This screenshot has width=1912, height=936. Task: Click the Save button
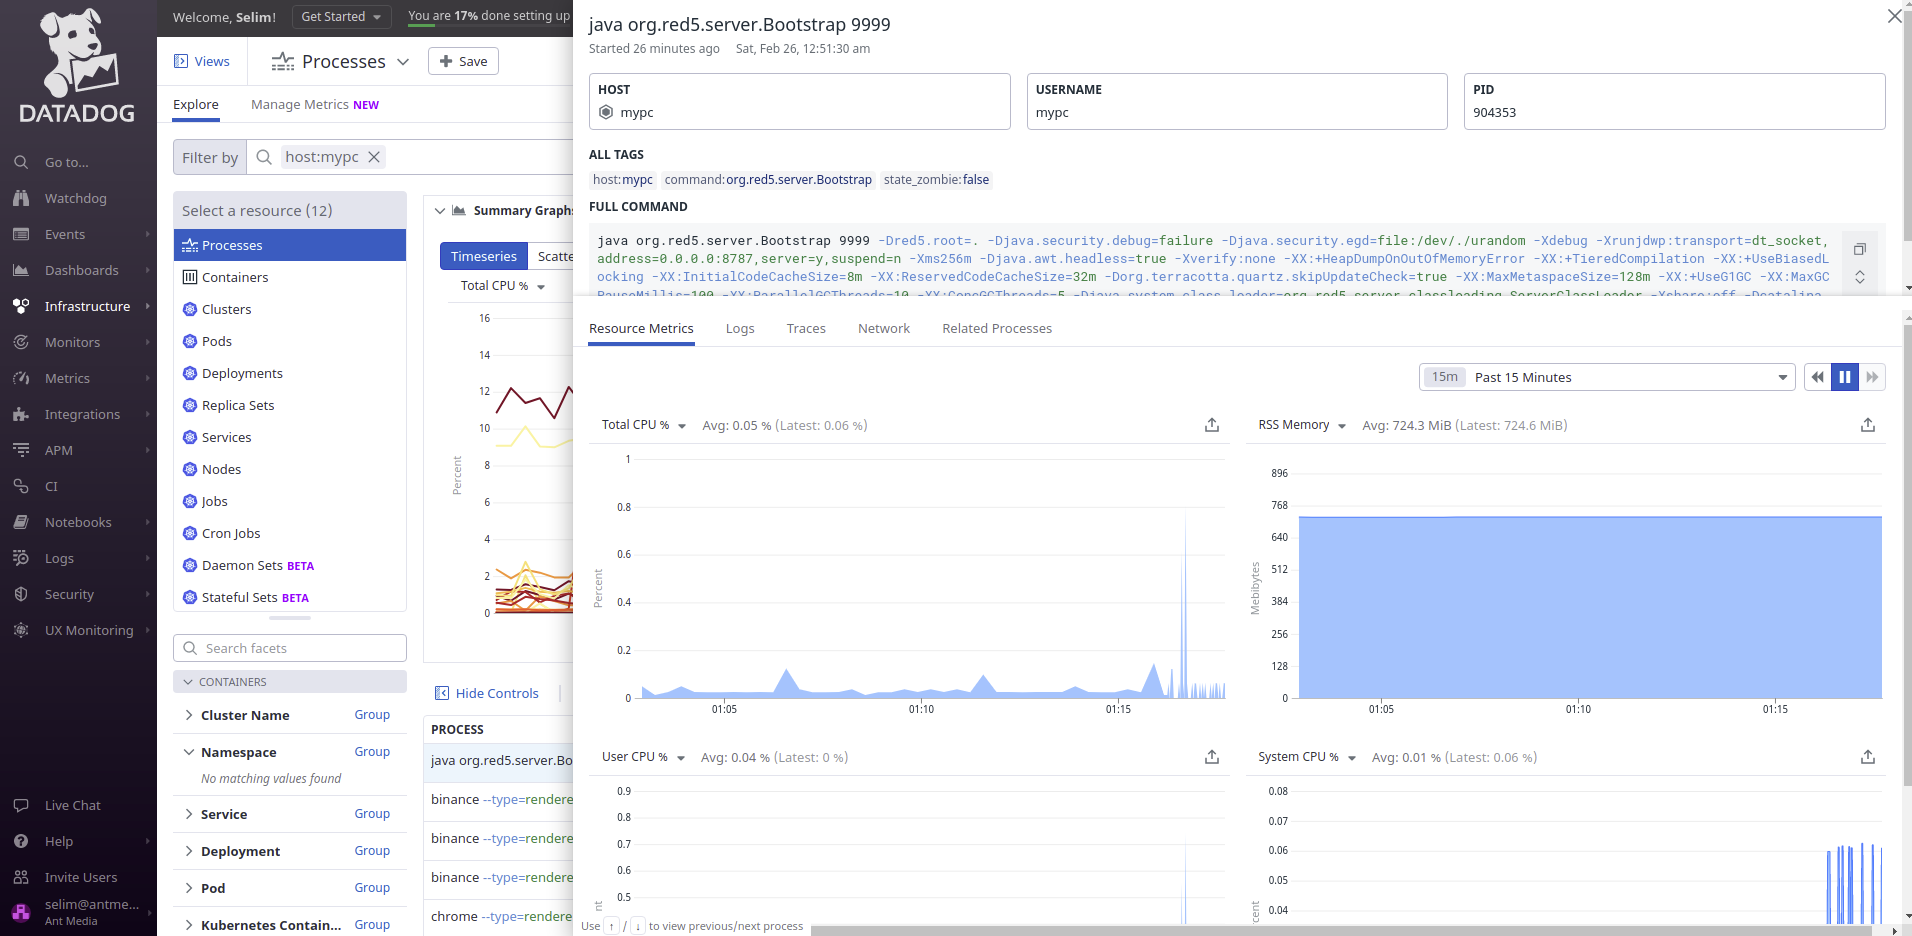point(463,61)
